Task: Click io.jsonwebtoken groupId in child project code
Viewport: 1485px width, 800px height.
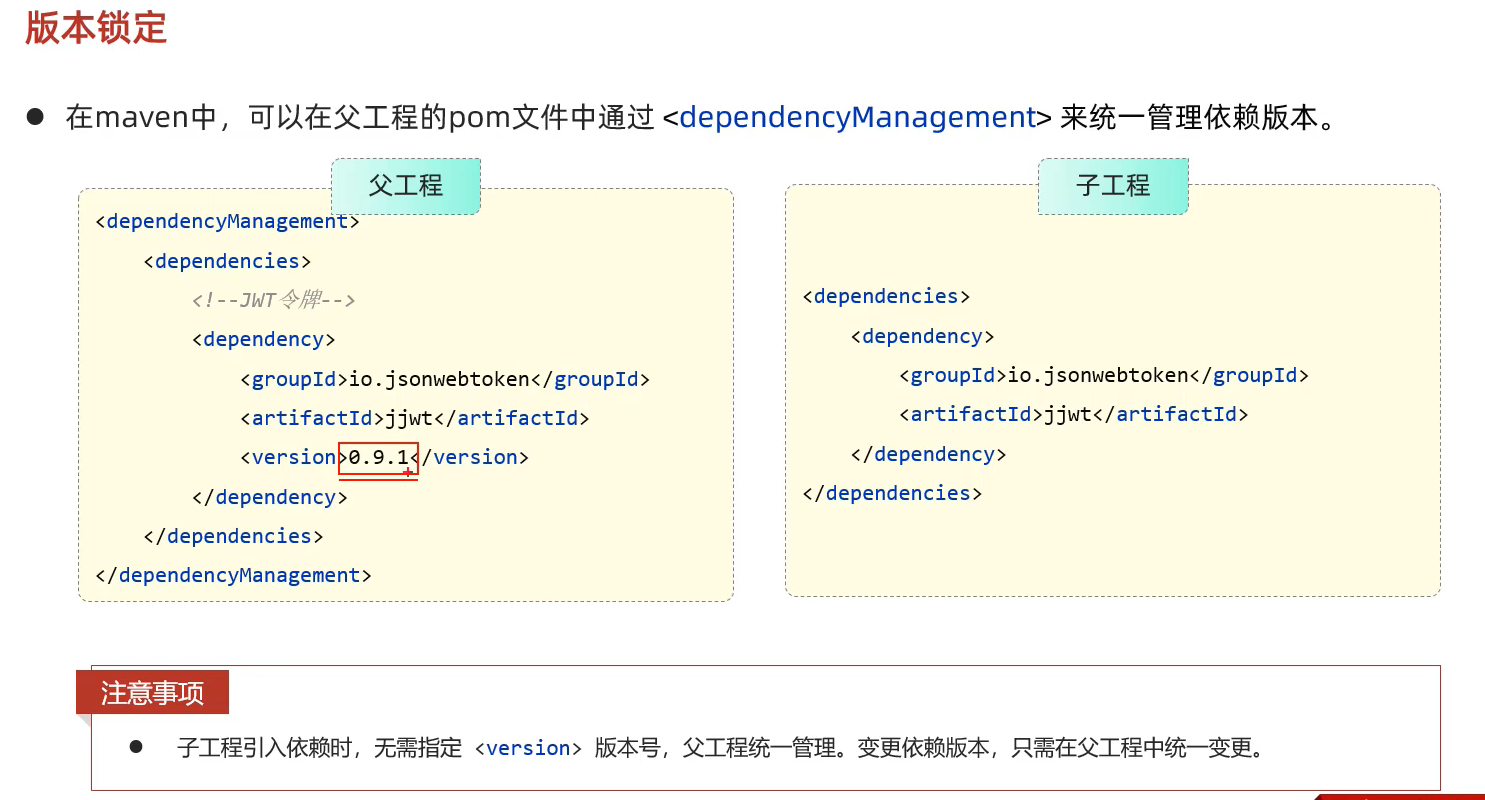Action: coord(1097,376)
